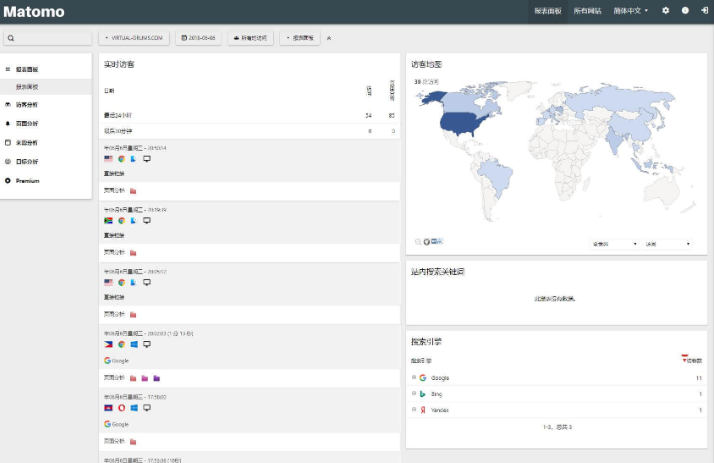Open the settings gear in top bar

665,10
